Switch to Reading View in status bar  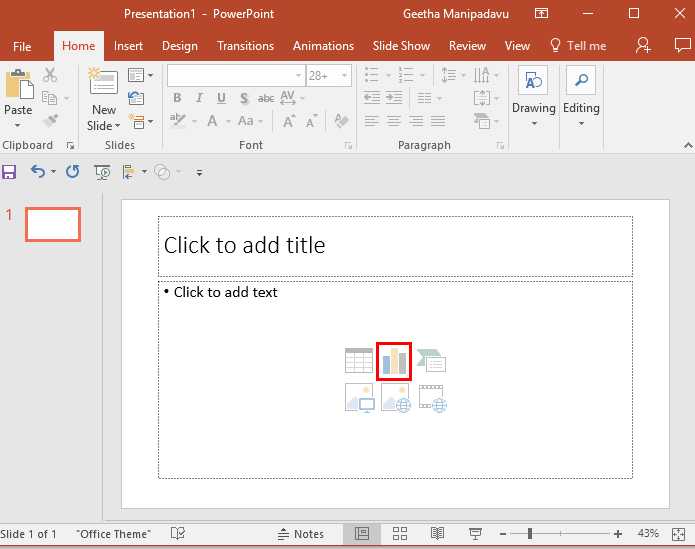point(437,534)
